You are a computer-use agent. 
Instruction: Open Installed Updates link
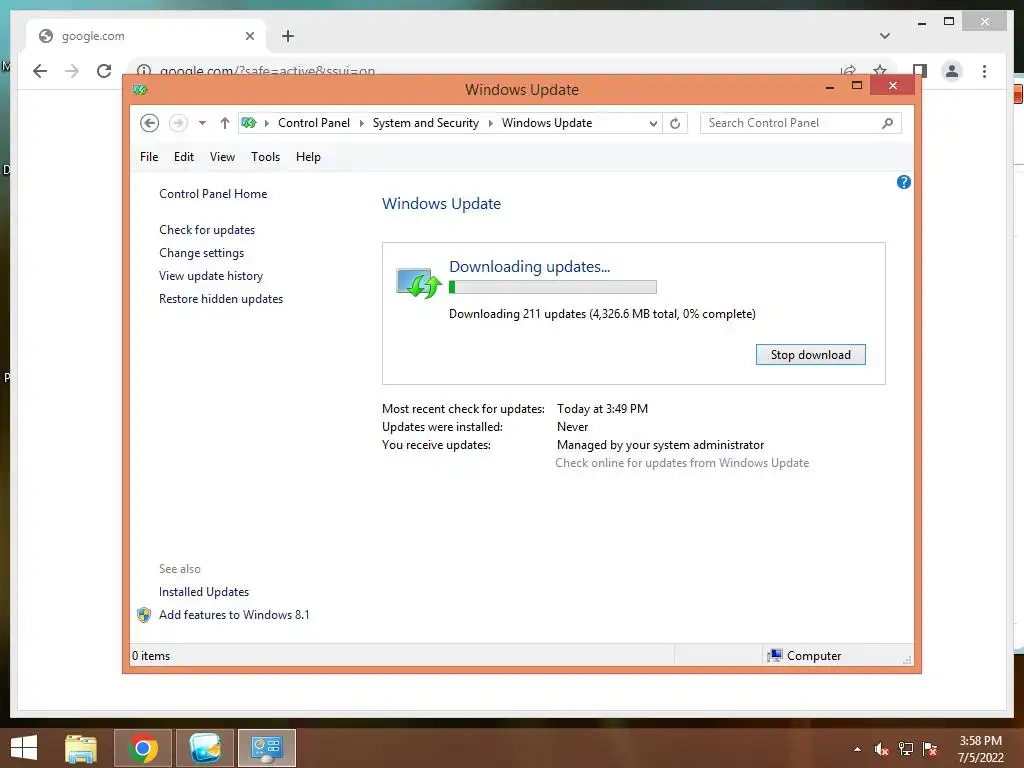(x=204, y=592)
